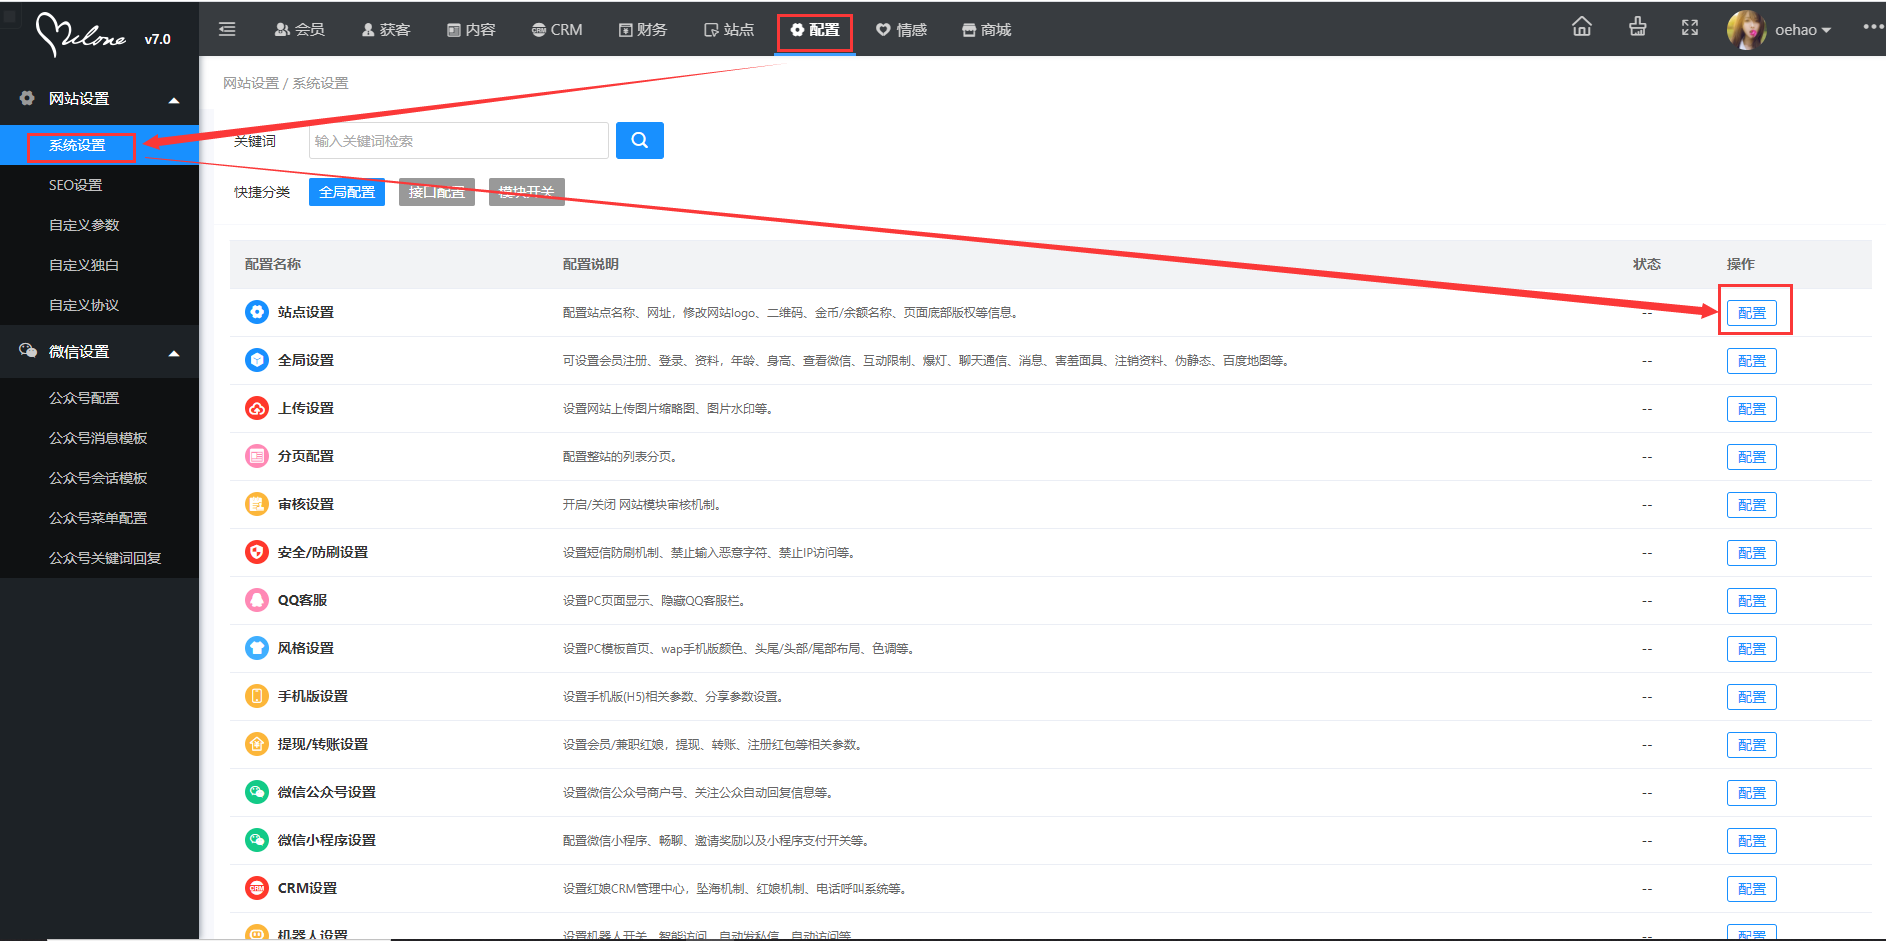Image resolution: width=1886 pixels, height=941 pixels.
Task: Click the 微信公众号设置 WeChat icon
Action: [x=257, y=792]
